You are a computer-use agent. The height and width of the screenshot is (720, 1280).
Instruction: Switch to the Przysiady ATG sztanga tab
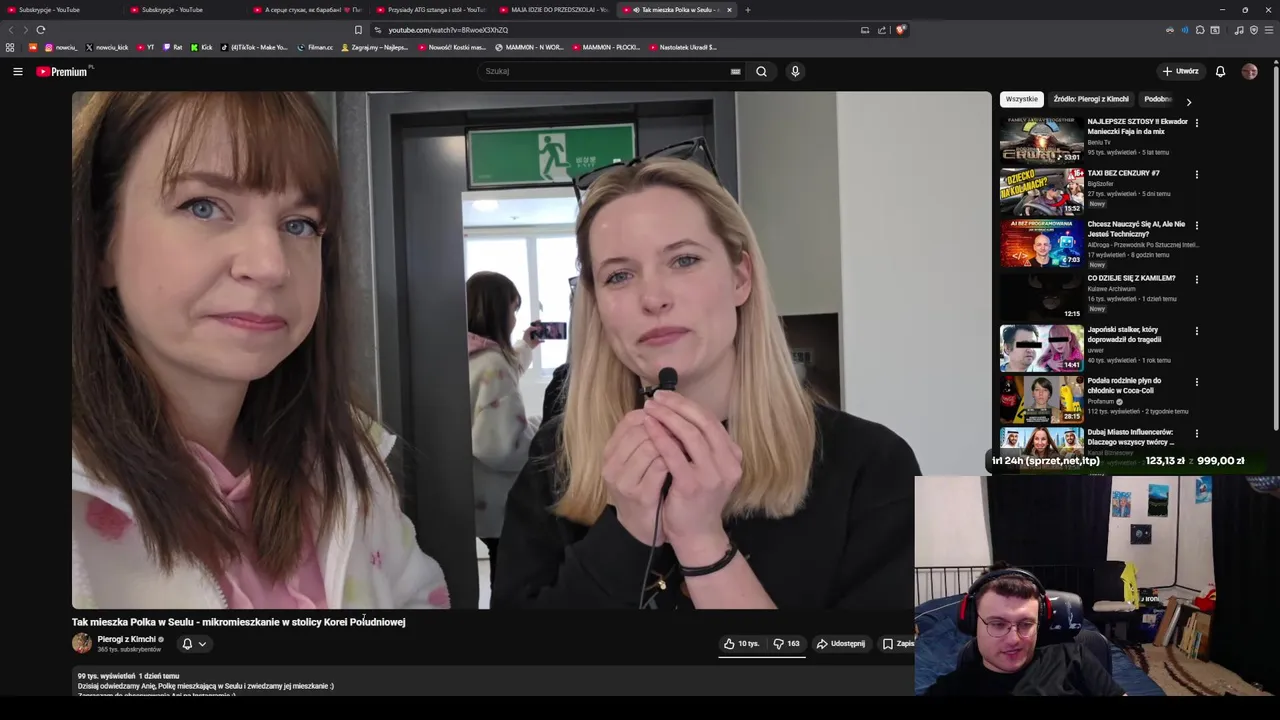[432, 10]
